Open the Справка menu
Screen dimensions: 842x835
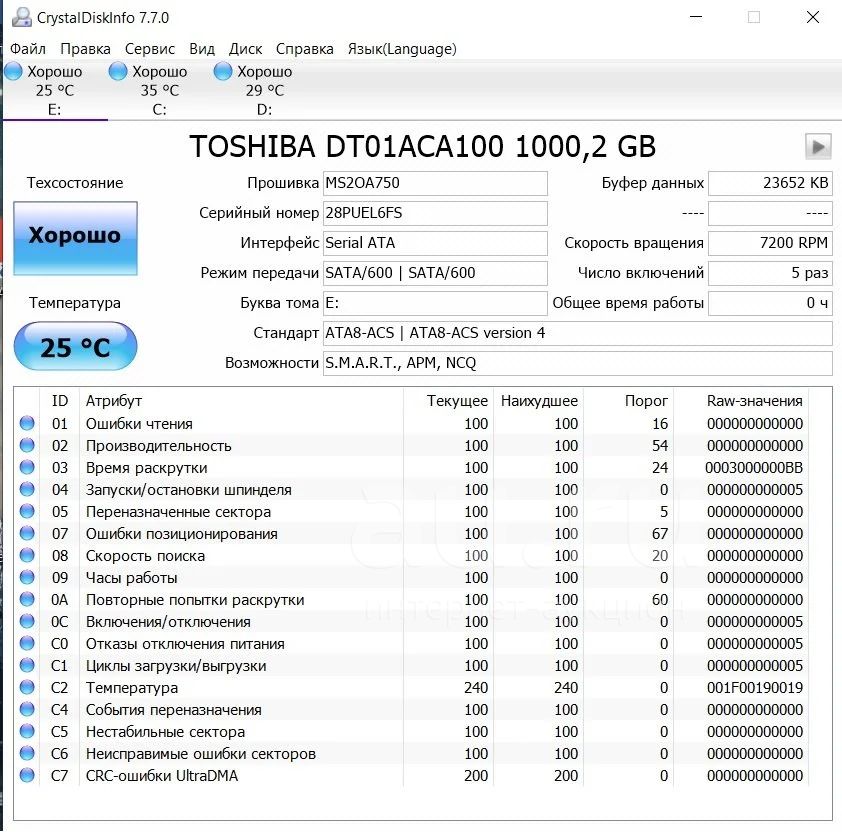coord(304,49)
